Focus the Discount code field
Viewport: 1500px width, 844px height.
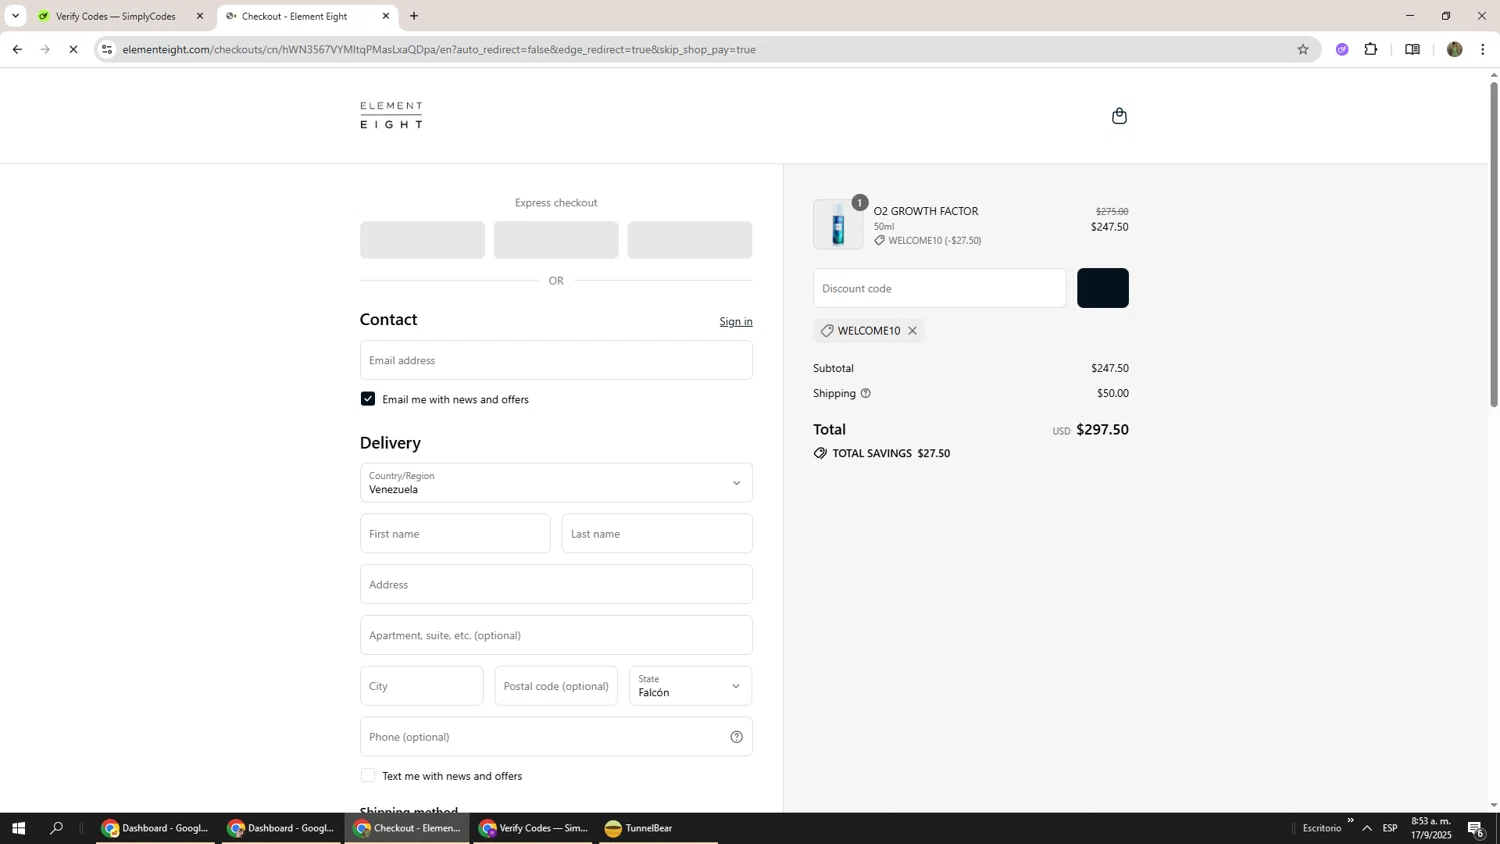(x=940, y=288)
